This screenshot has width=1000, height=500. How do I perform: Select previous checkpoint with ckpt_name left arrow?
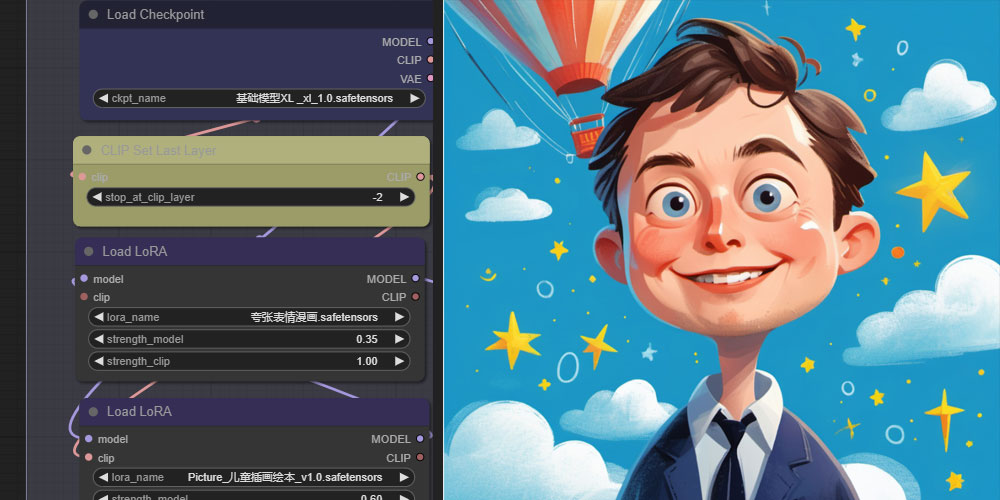103,98
